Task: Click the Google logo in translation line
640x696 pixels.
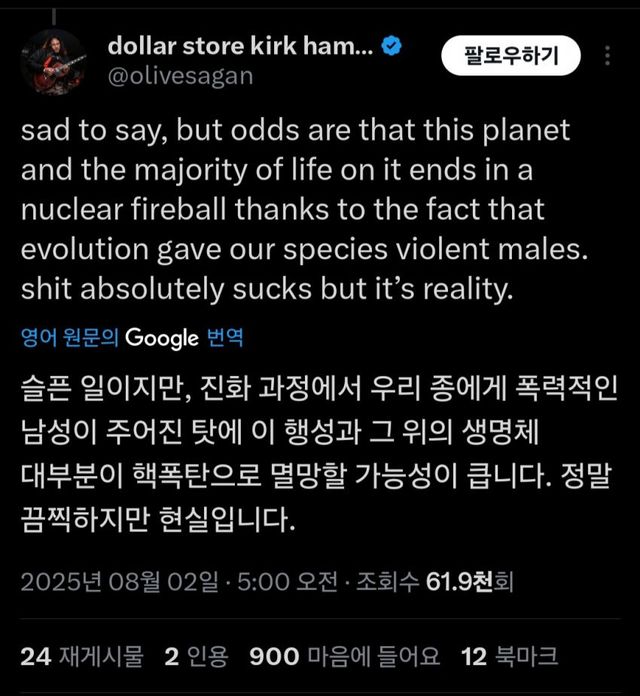Action: point(162,338)
